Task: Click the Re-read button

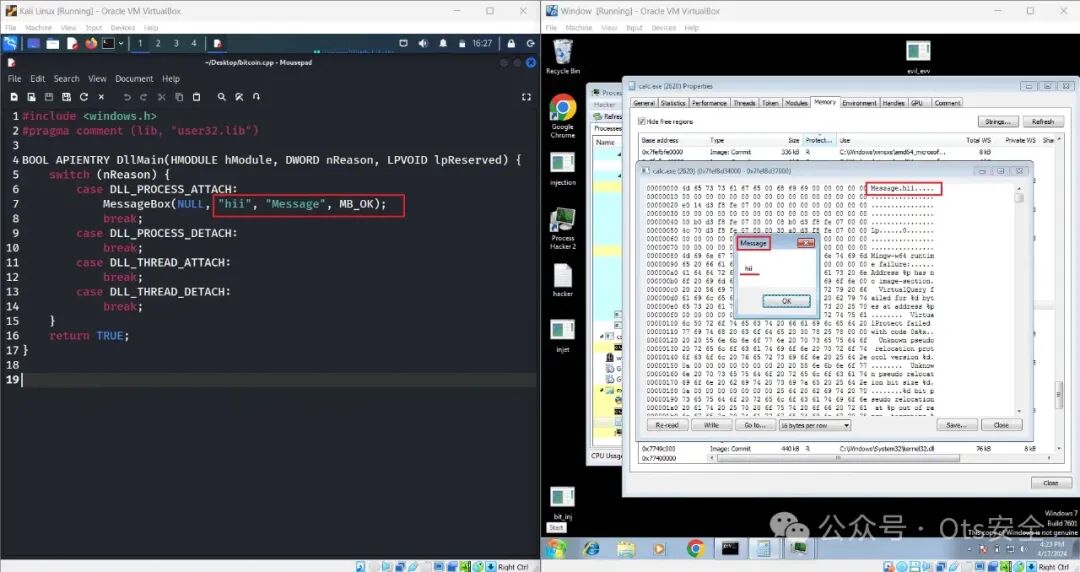Action: (667, 425)
